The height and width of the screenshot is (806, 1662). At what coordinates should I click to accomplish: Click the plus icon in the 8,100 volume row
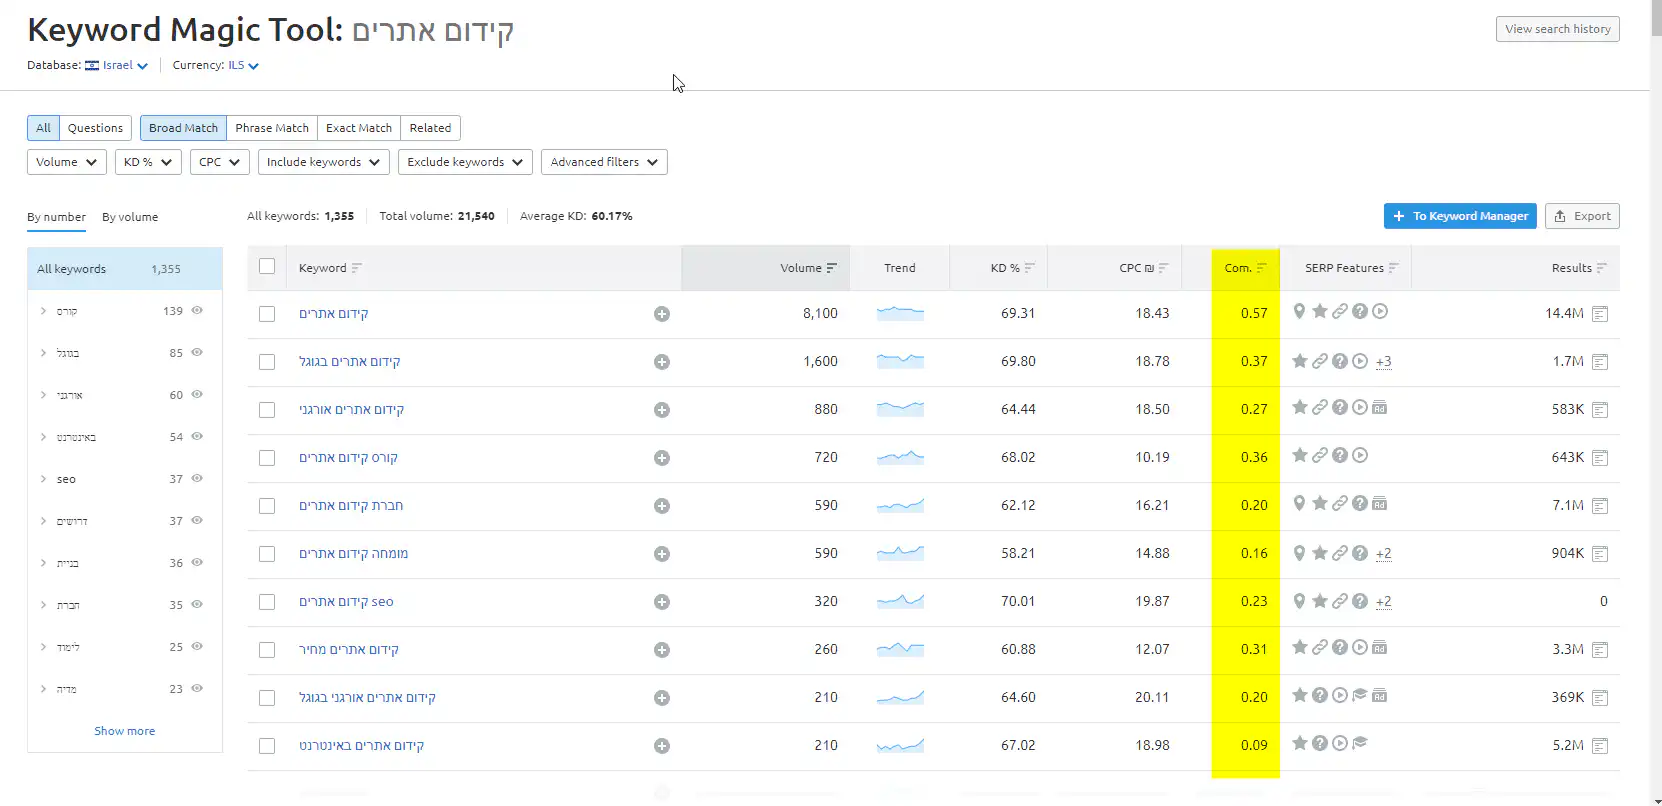(661, 314)
